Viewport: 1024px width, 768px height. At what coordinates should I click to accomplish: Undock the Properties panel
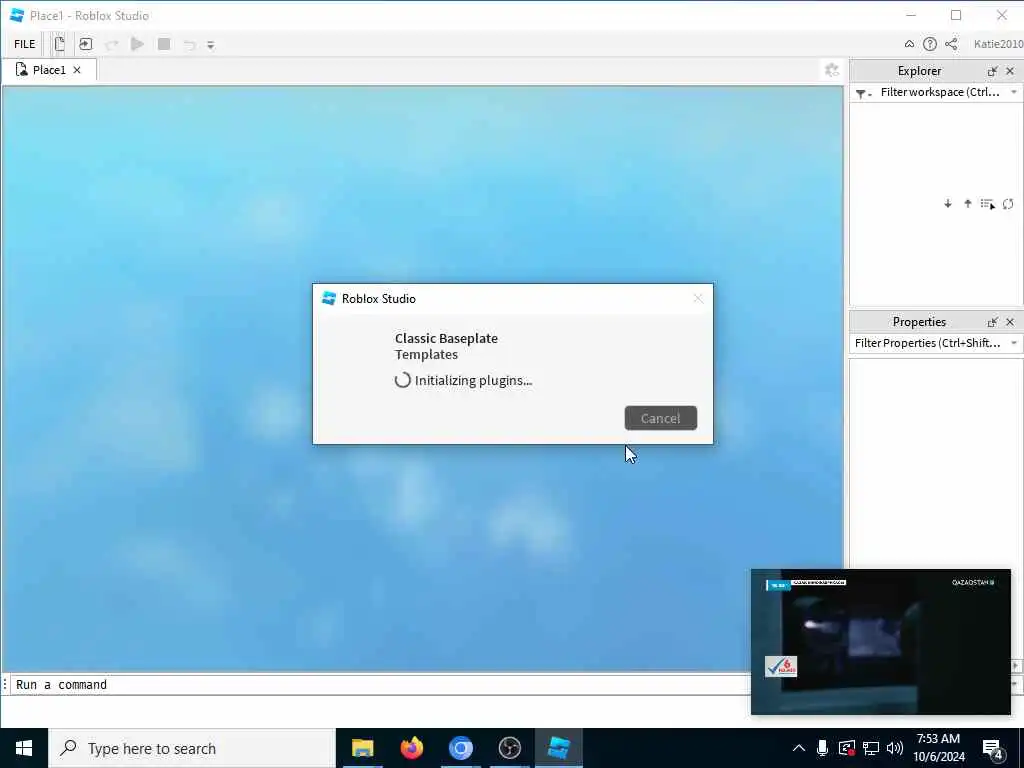993,322
